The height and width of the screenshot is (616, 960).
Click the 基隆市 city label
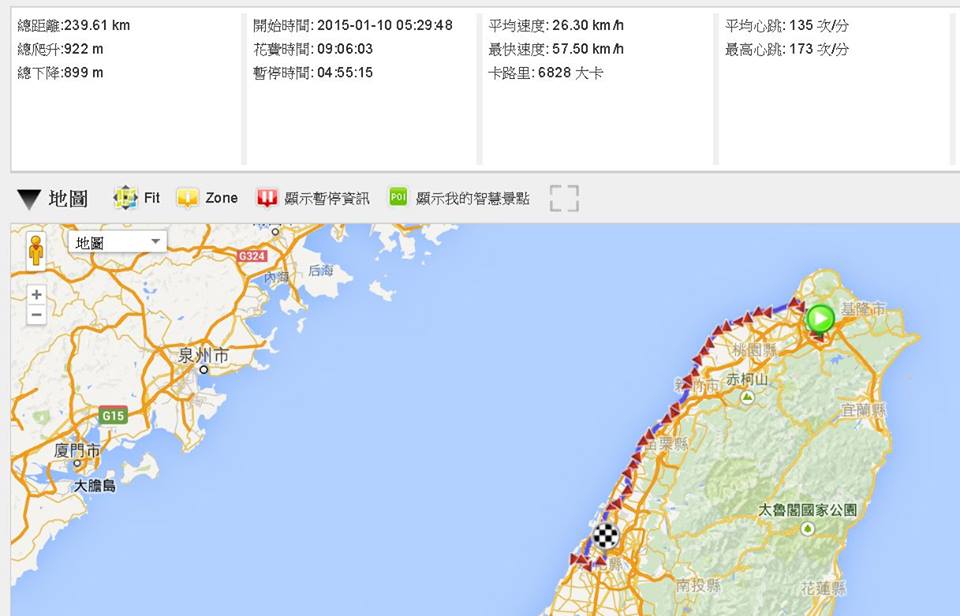point(864,310)
